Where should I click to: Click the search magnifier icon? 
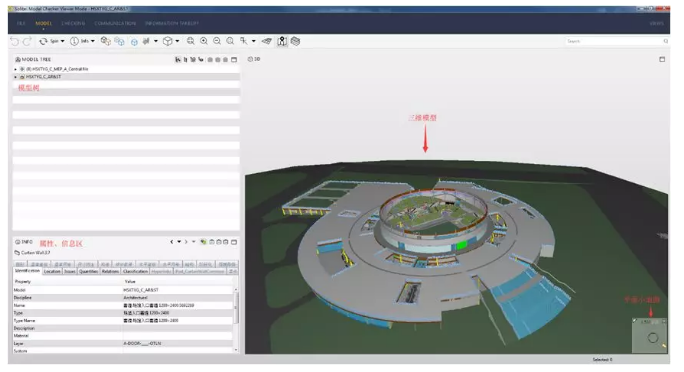point(666,41)
